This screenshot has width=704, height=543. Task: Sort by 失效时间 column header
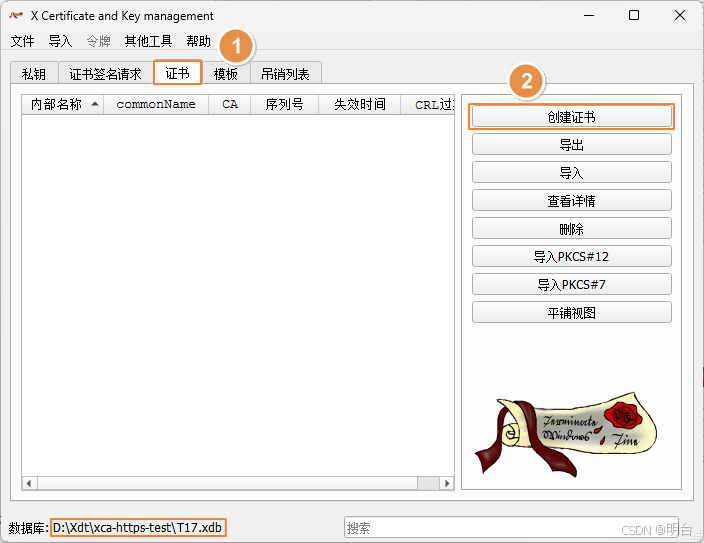coord(360,104)
